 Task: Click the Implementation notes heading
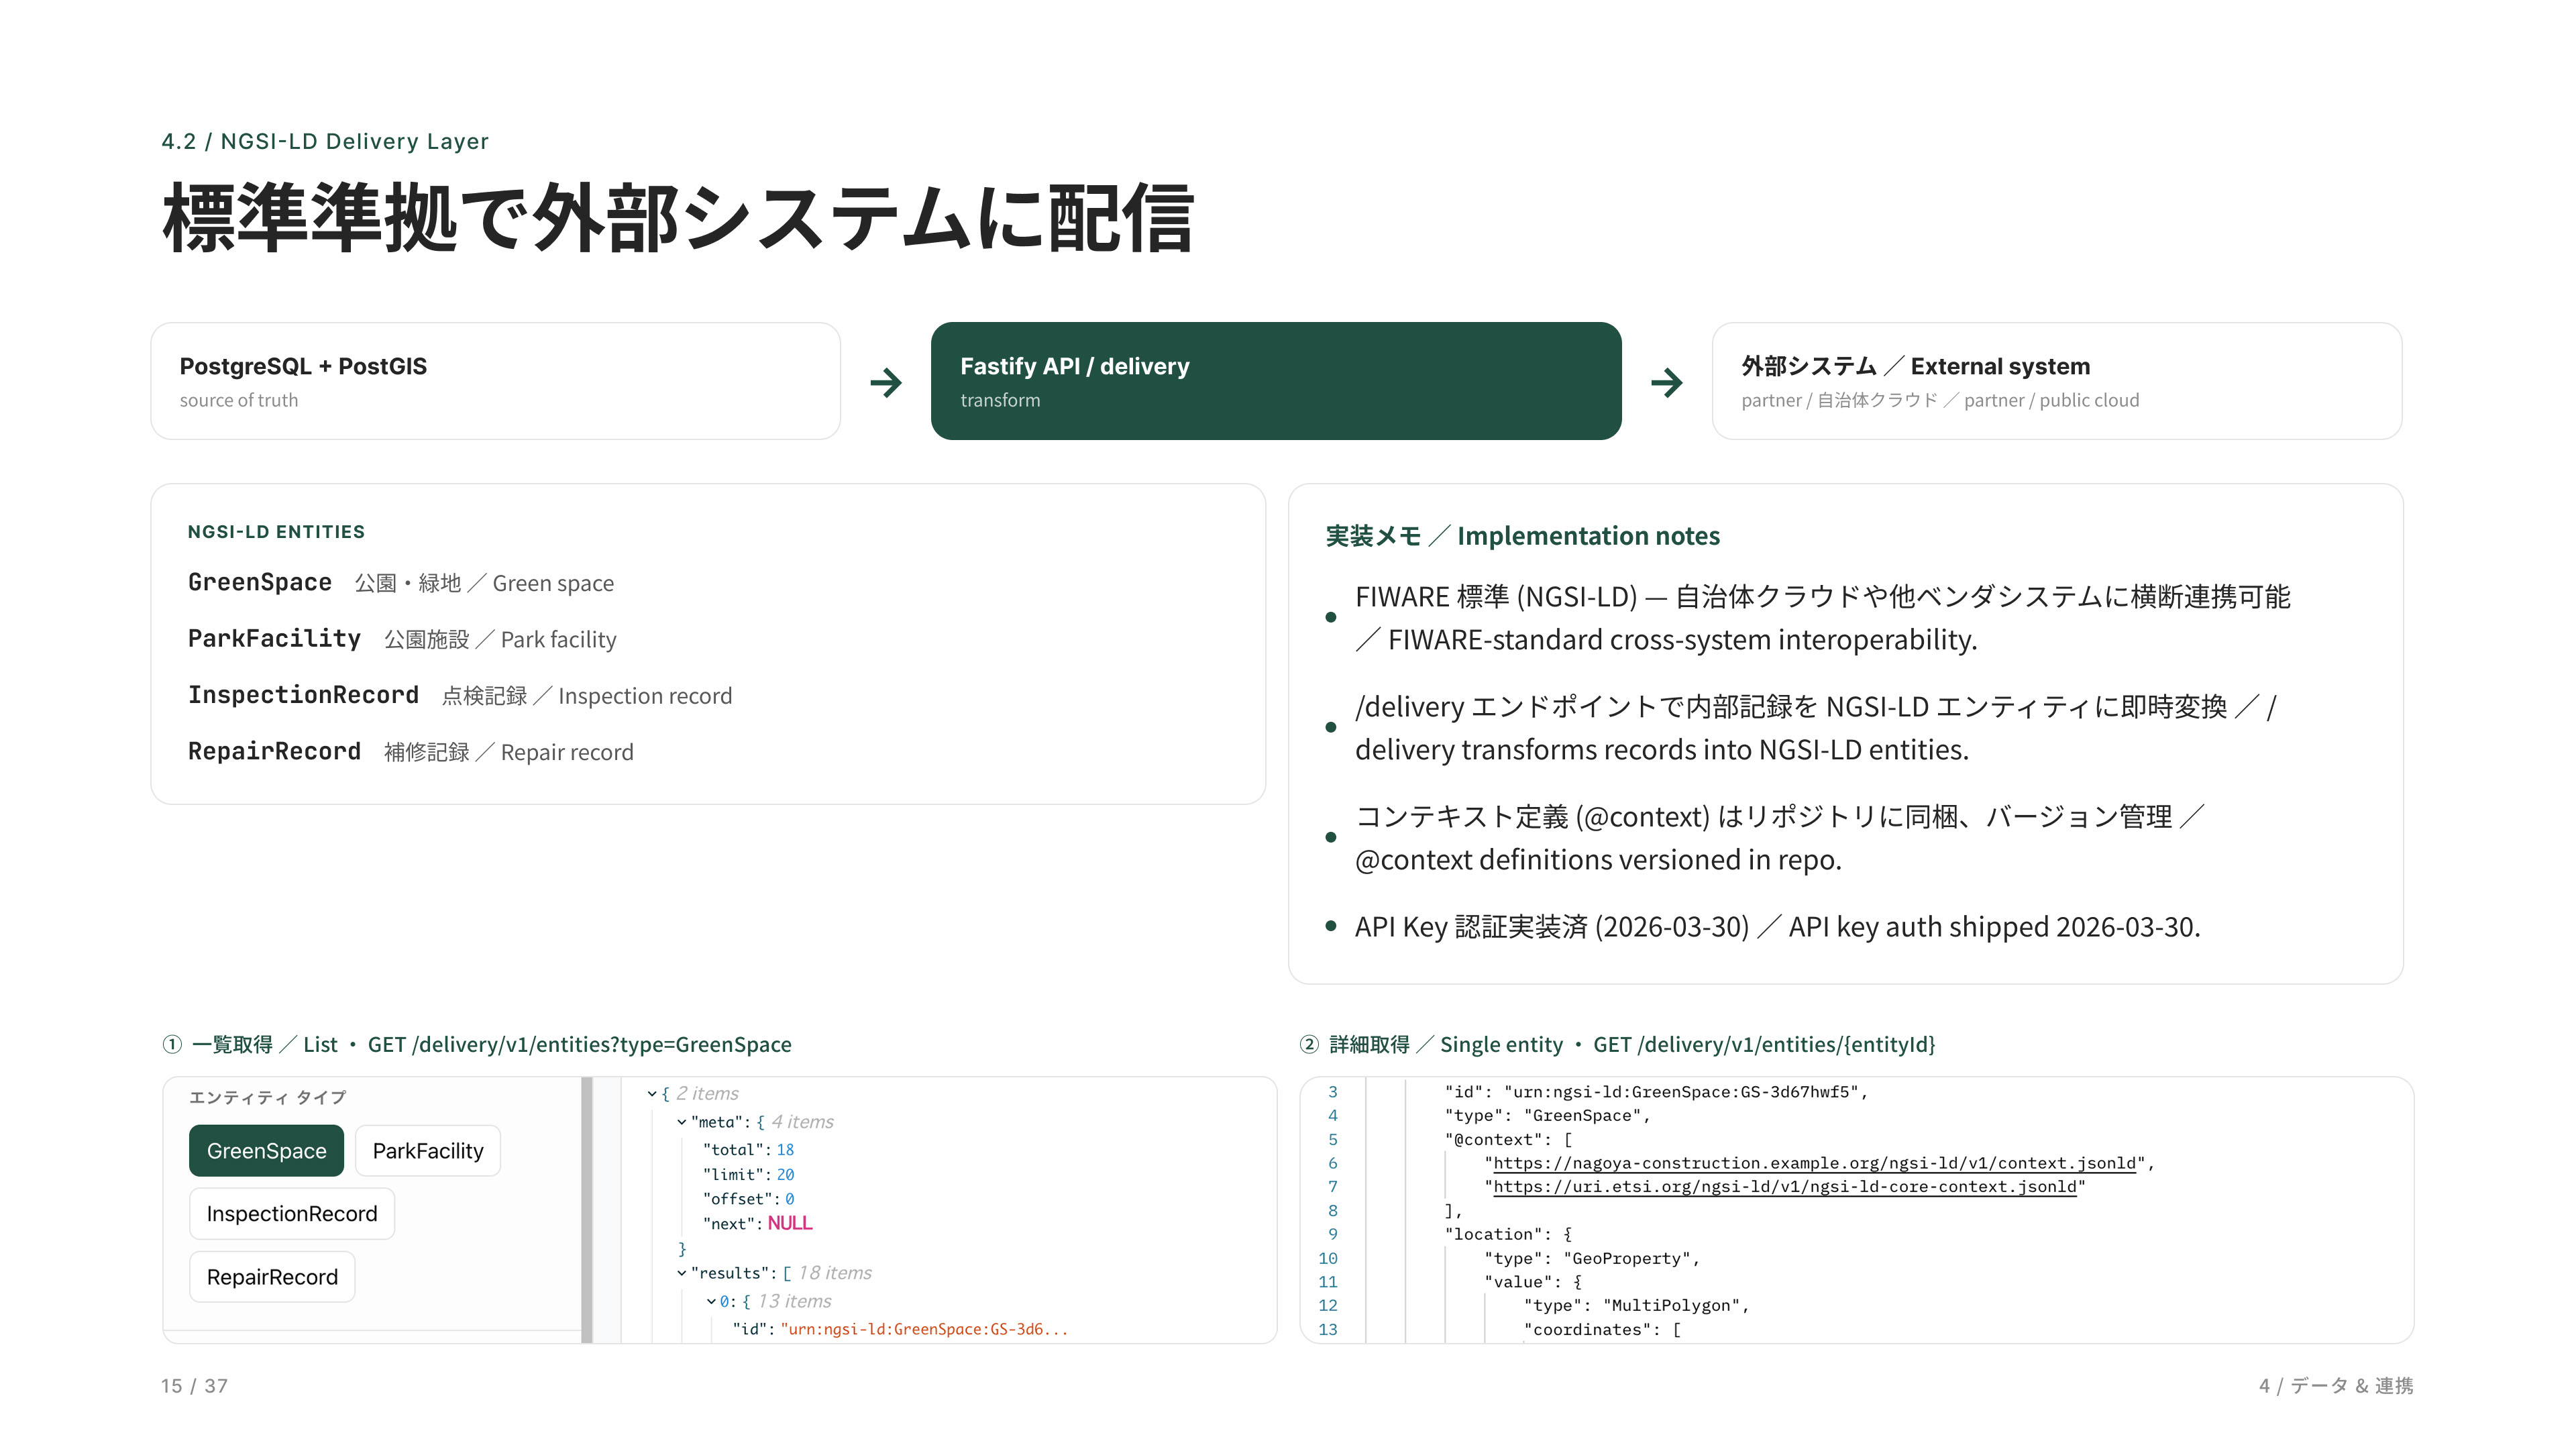coord(1523,536)
